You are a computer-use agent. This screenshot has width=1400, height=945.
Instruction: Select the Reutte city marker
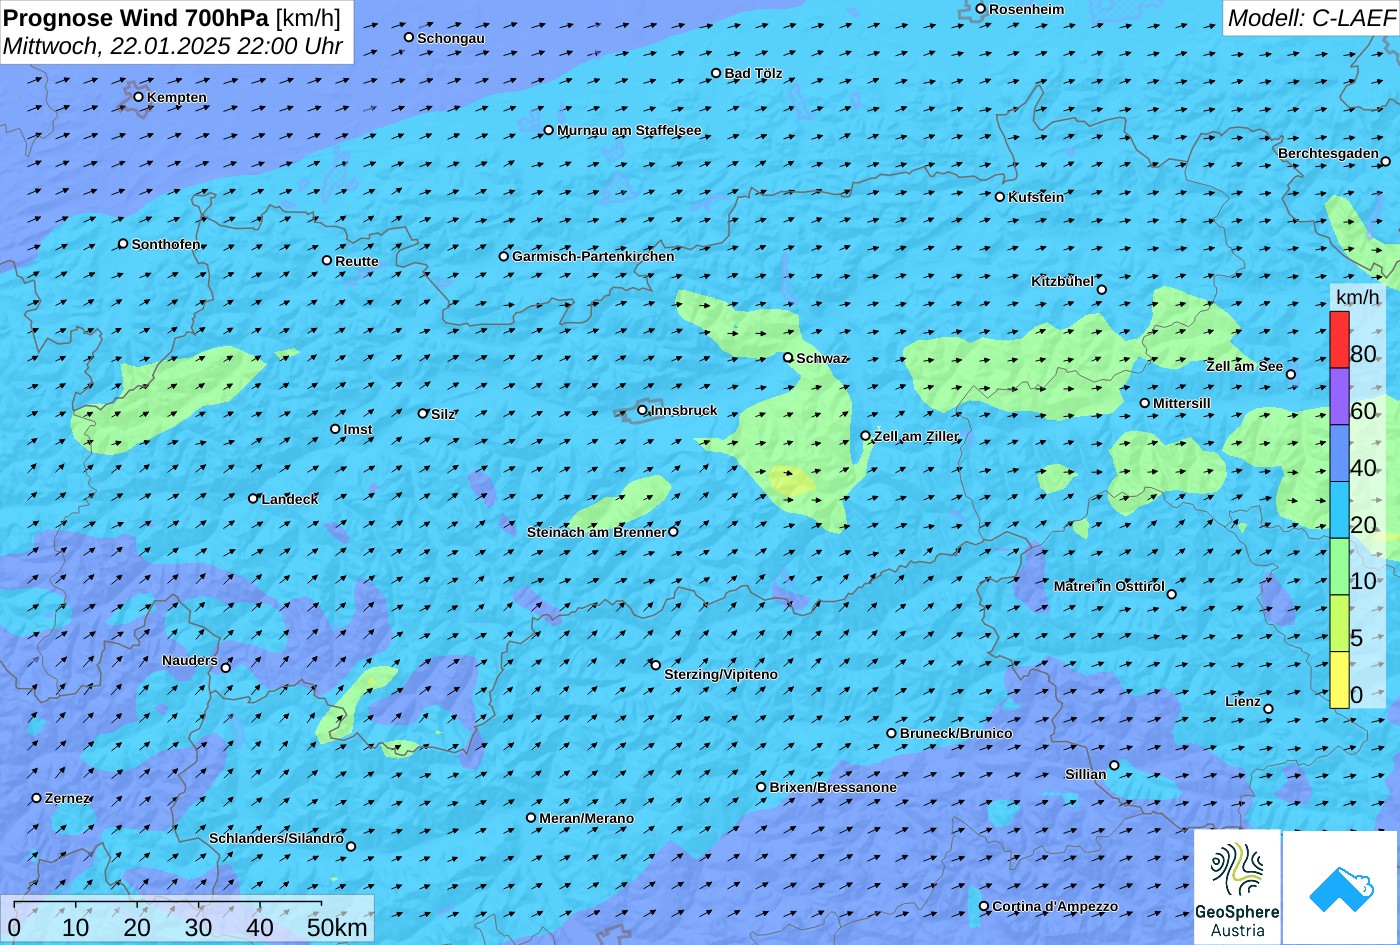[x=326, y=260]
